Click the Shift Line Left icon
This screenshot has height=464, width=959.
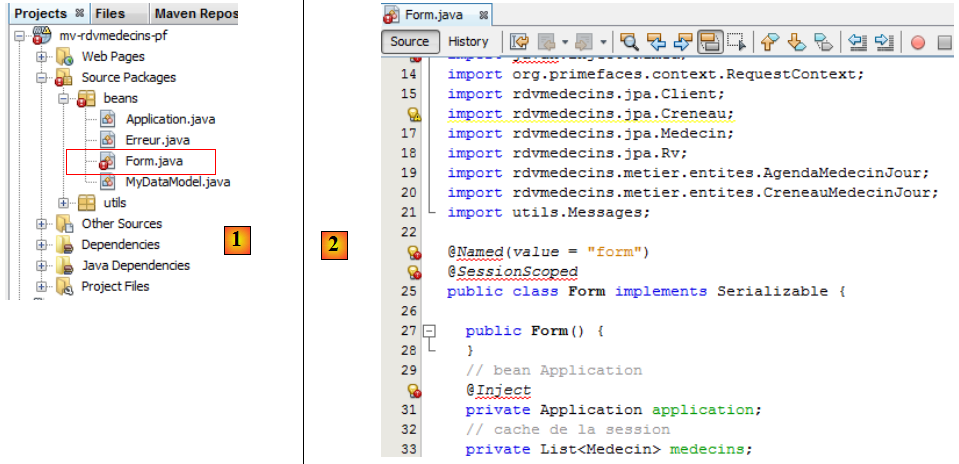(x=857, y=42)
